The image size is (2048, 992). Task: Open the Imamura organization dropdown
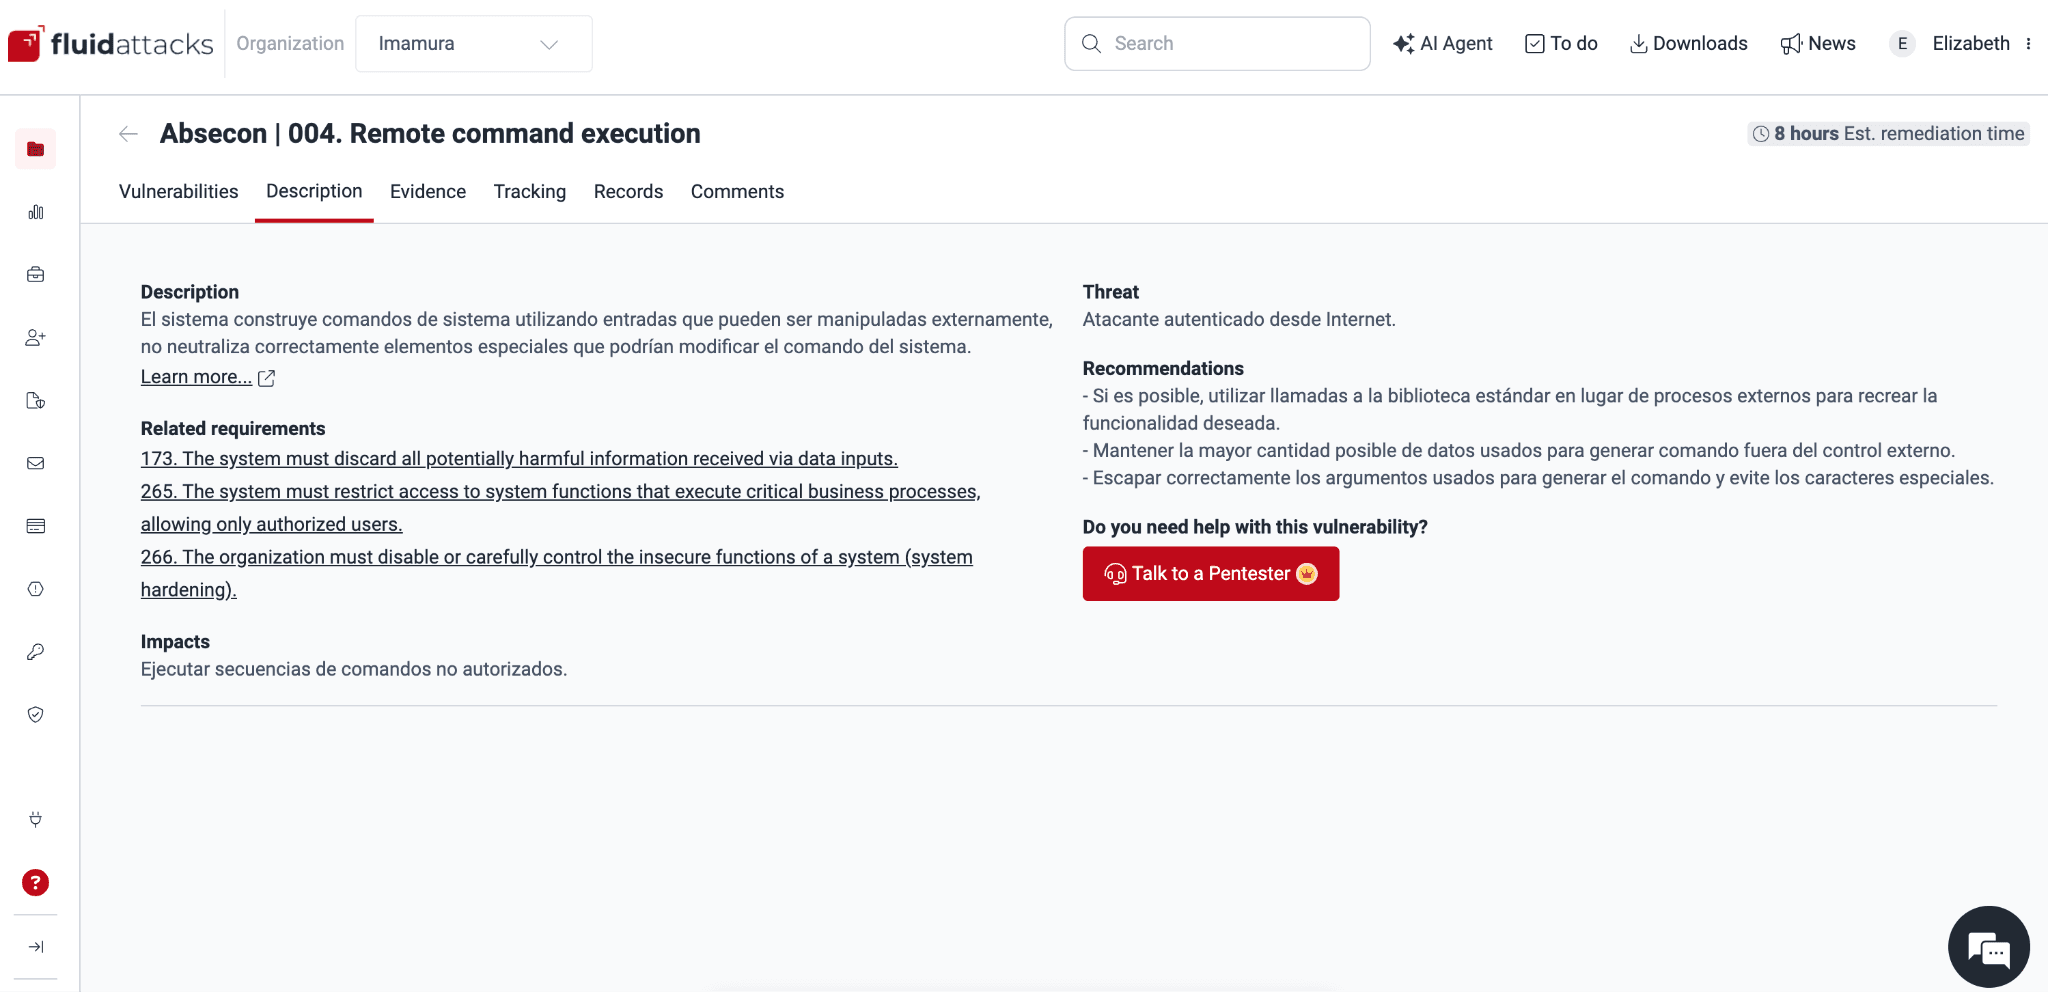474,44
